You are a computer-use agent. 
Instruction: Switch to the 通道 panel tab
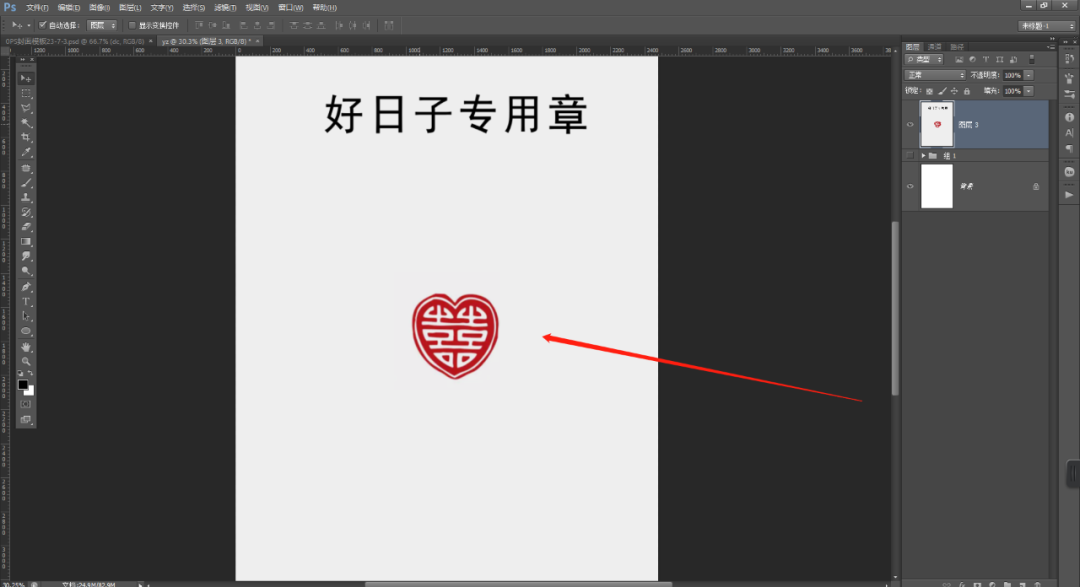point(937,47)
